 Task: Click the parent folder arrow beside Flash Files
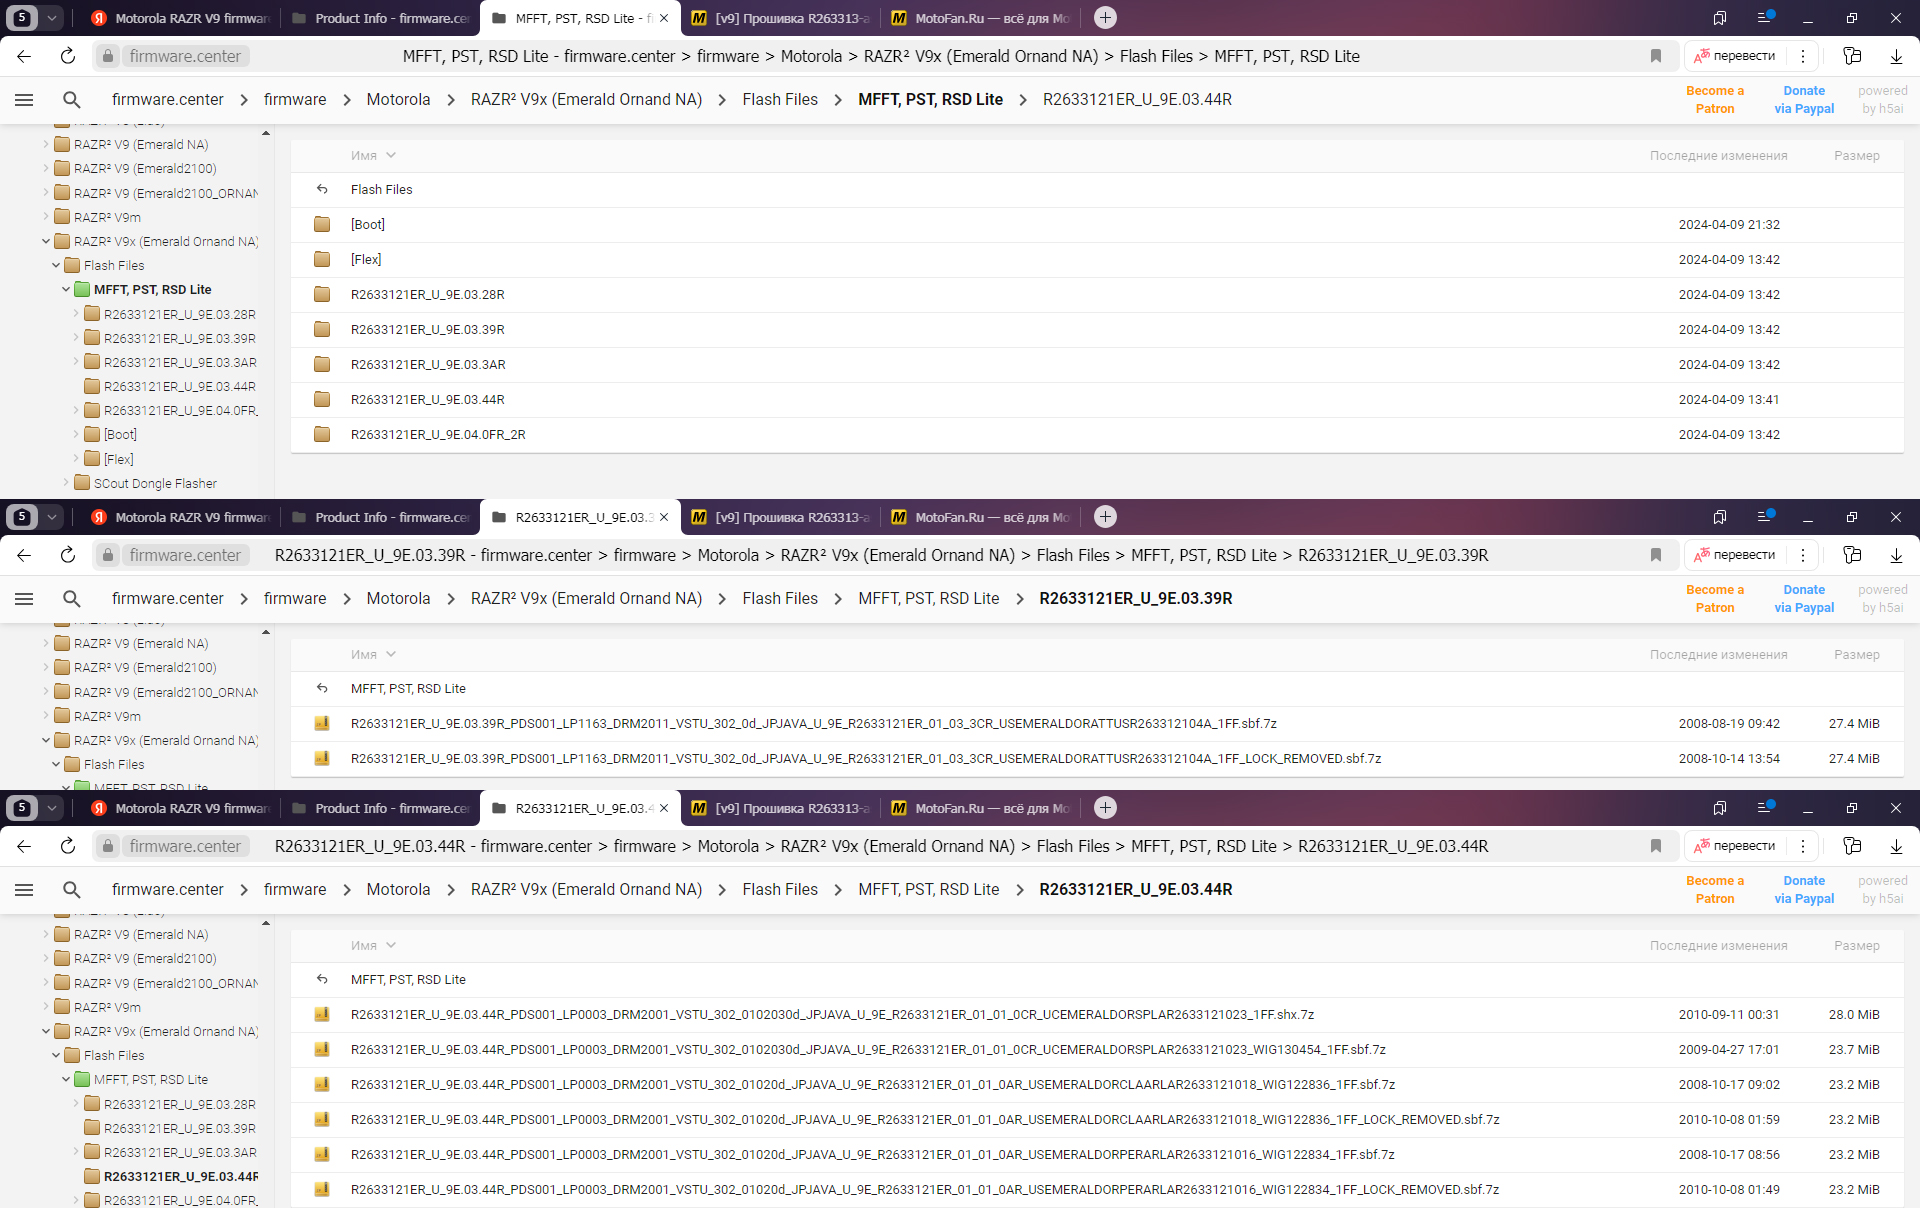322,189
